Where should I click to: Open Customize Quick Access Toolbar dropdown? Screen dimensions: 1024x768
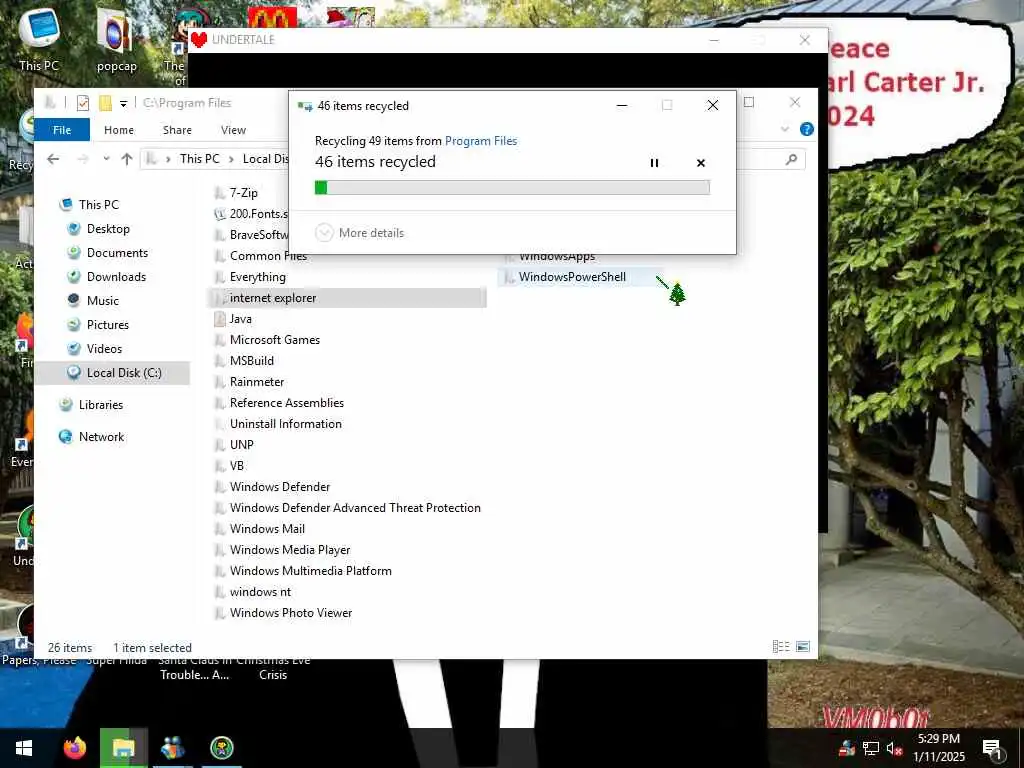tap(123, 103)
